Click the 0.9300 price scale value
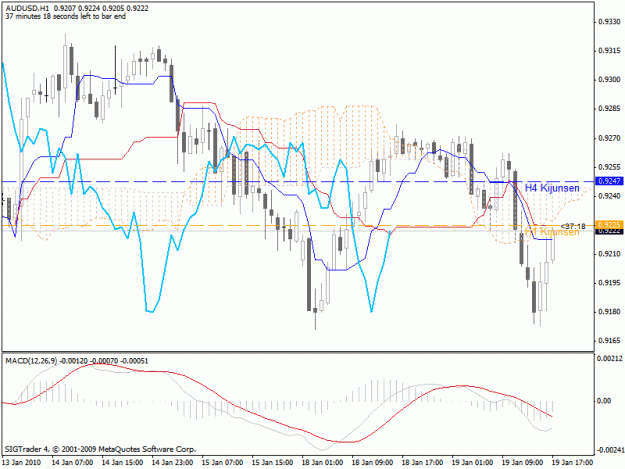Screen dimensions: 625x469 610,80
